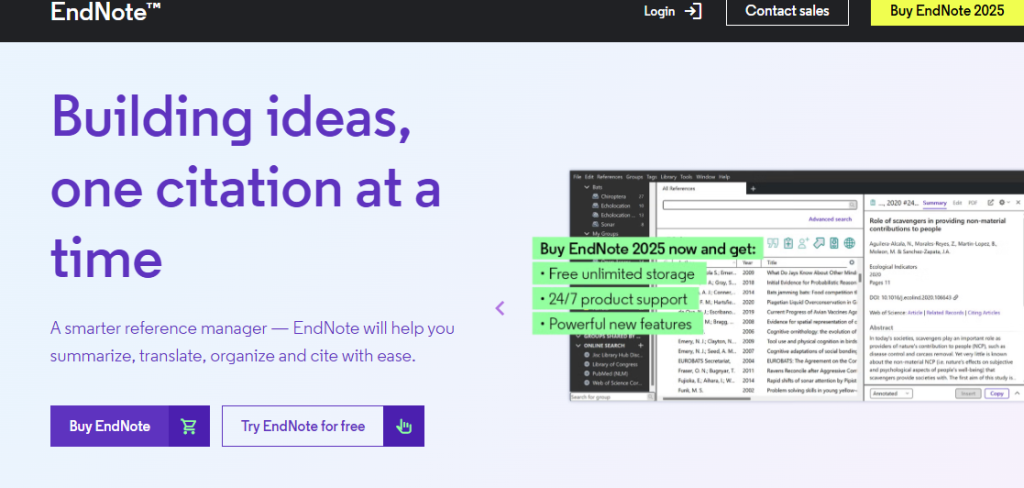Screen dimensions: 1024x488
Task: Open the Citing Articles link
Action: 984,313
